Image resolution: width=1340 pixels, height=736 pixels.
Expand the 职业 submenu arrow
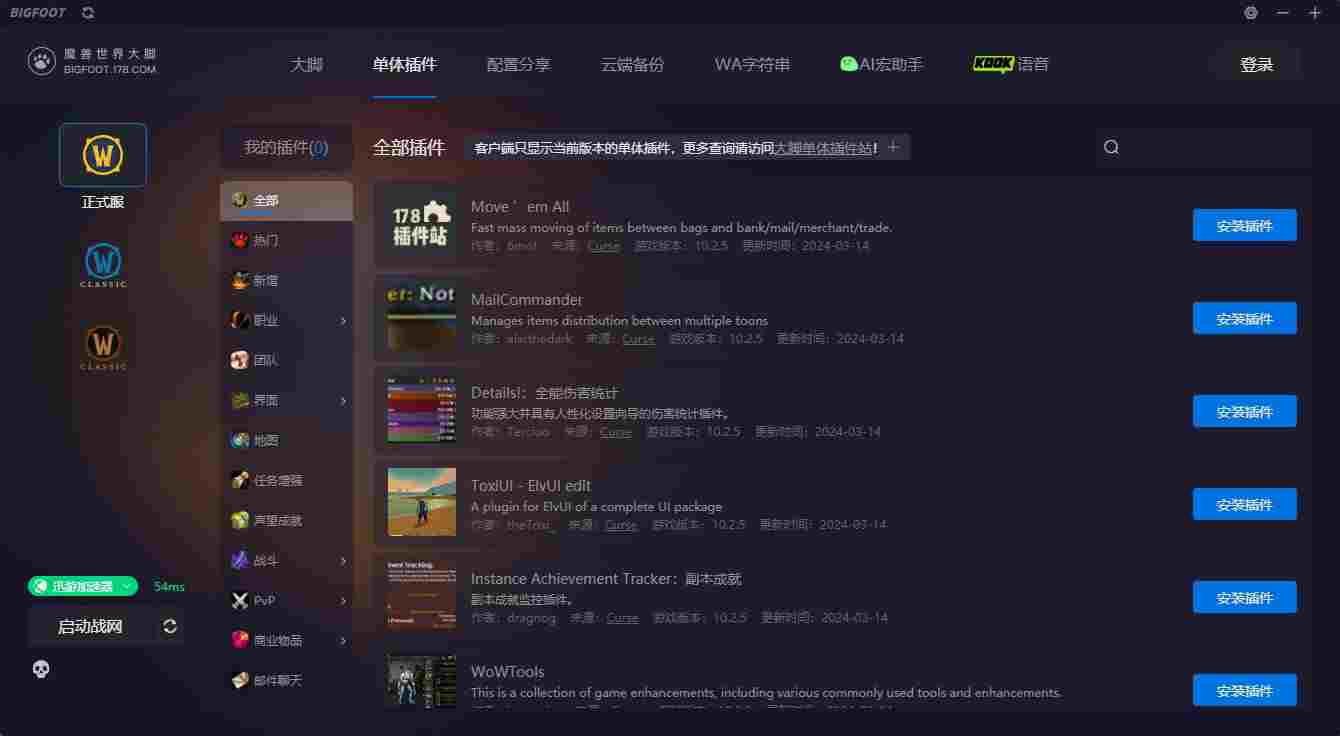coord(343,321)
